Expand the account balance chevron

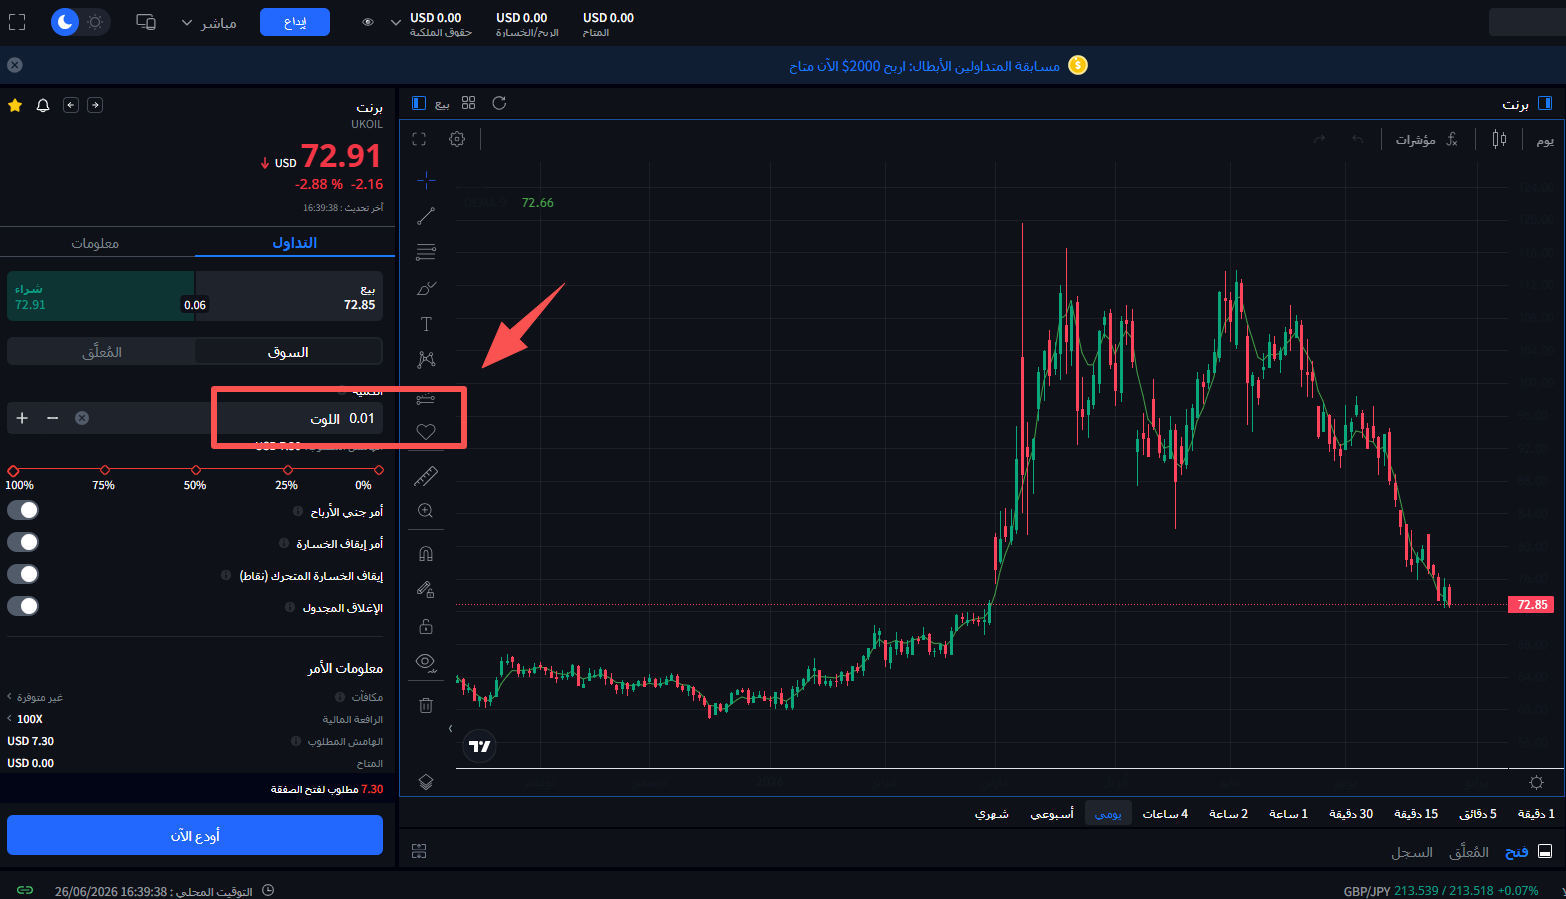[395, 22]
